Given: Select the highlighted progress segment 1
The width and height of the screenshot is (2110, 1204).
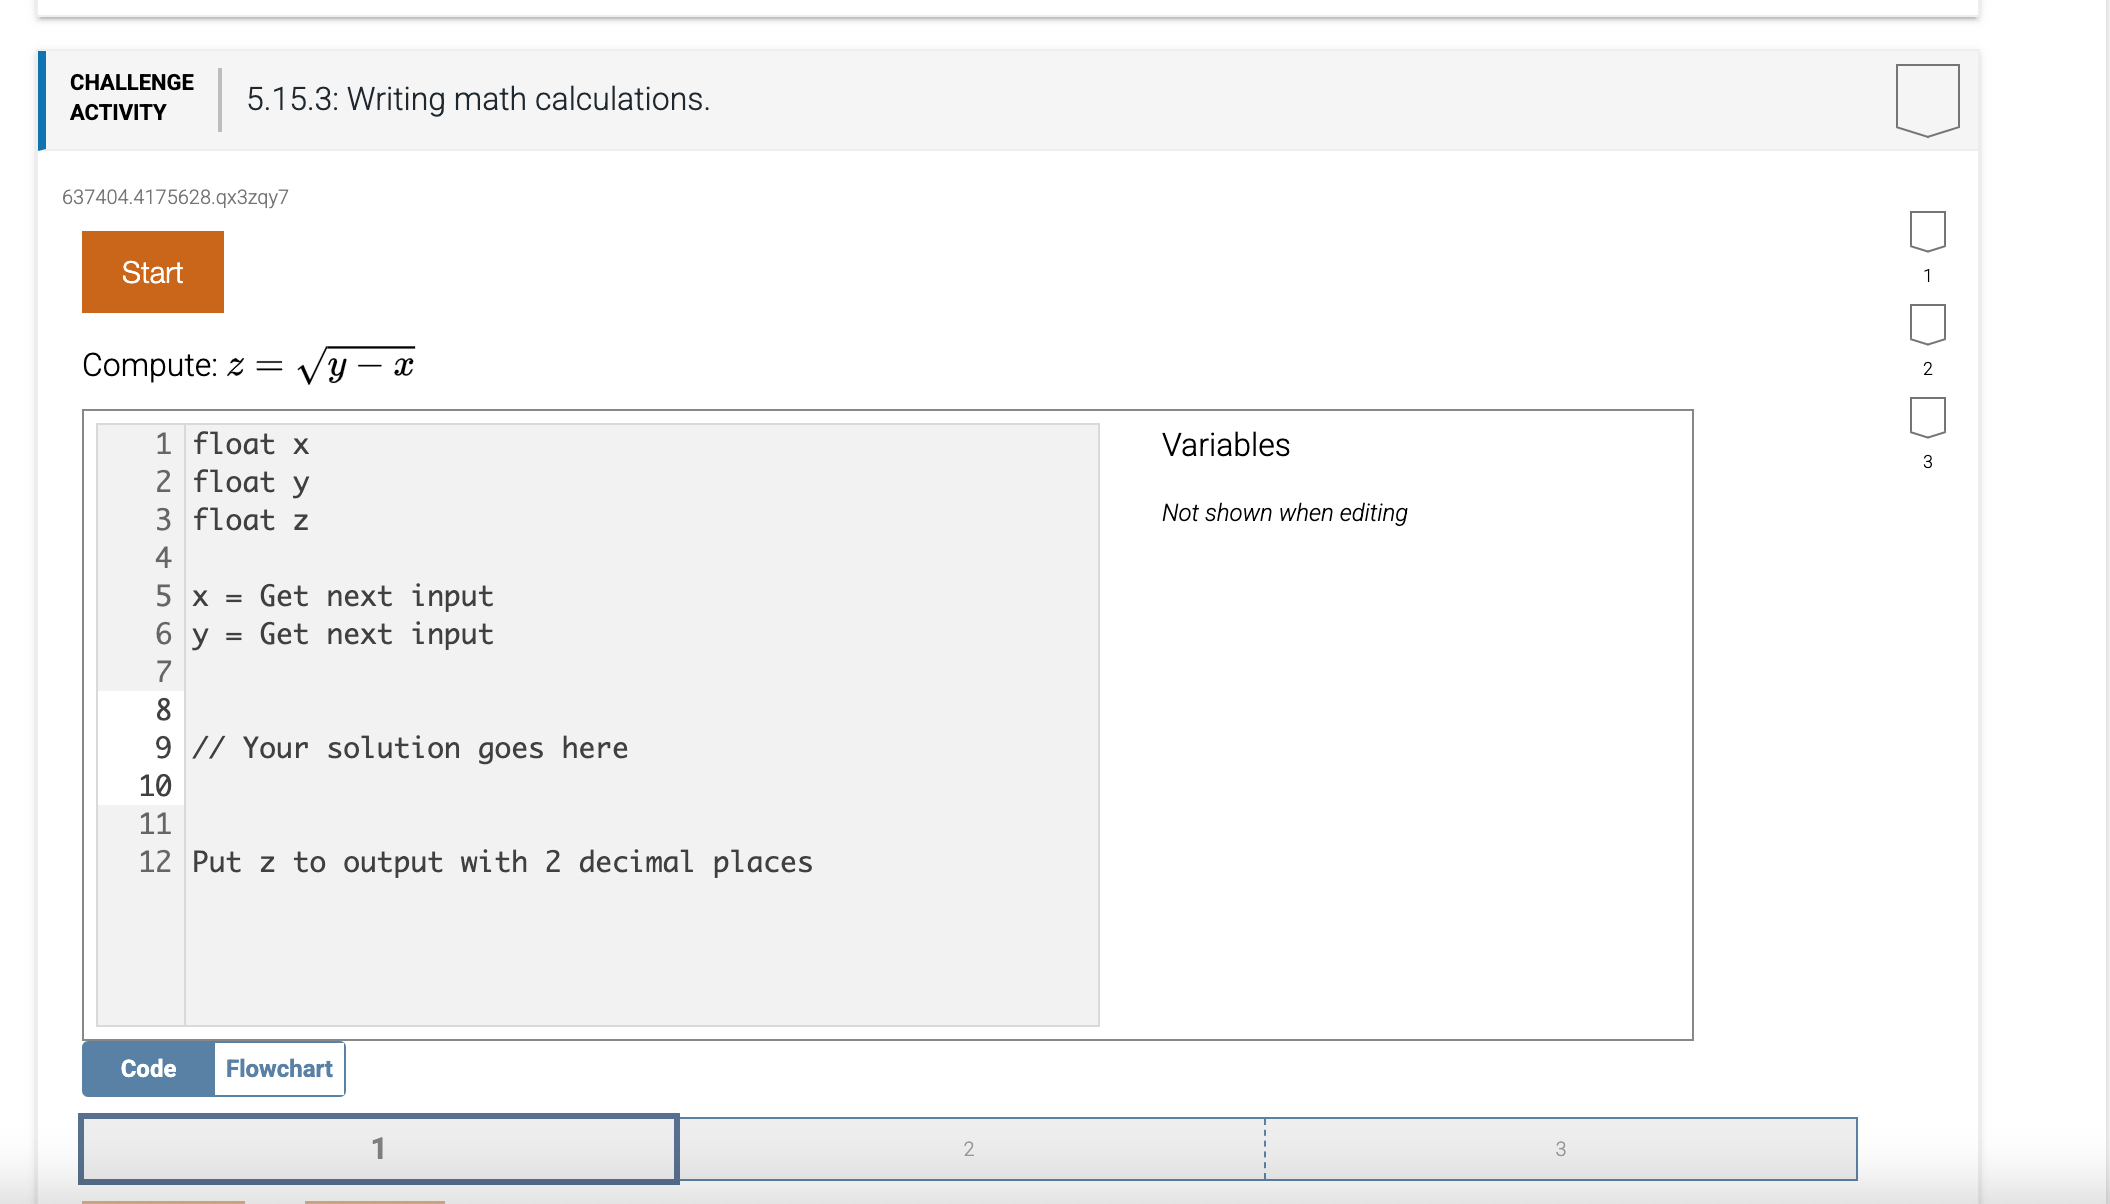Looking at the screenshot, I should 379,1149.
